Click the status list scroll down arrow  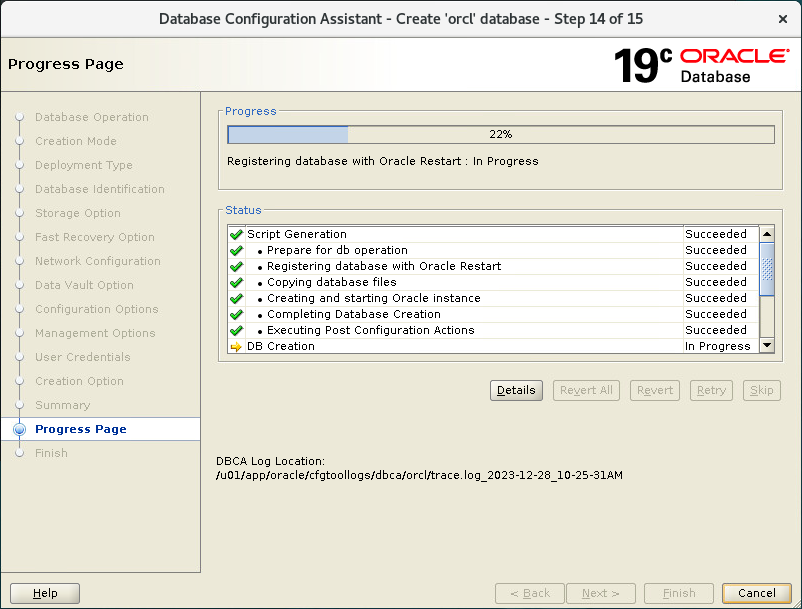(x=767, y=345)
